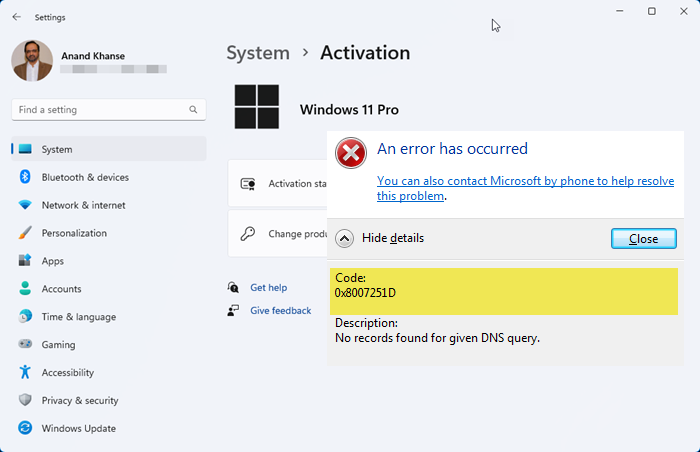Click the Bluetooth & devices icon
The image size is (700, 452).
[25, 177]
